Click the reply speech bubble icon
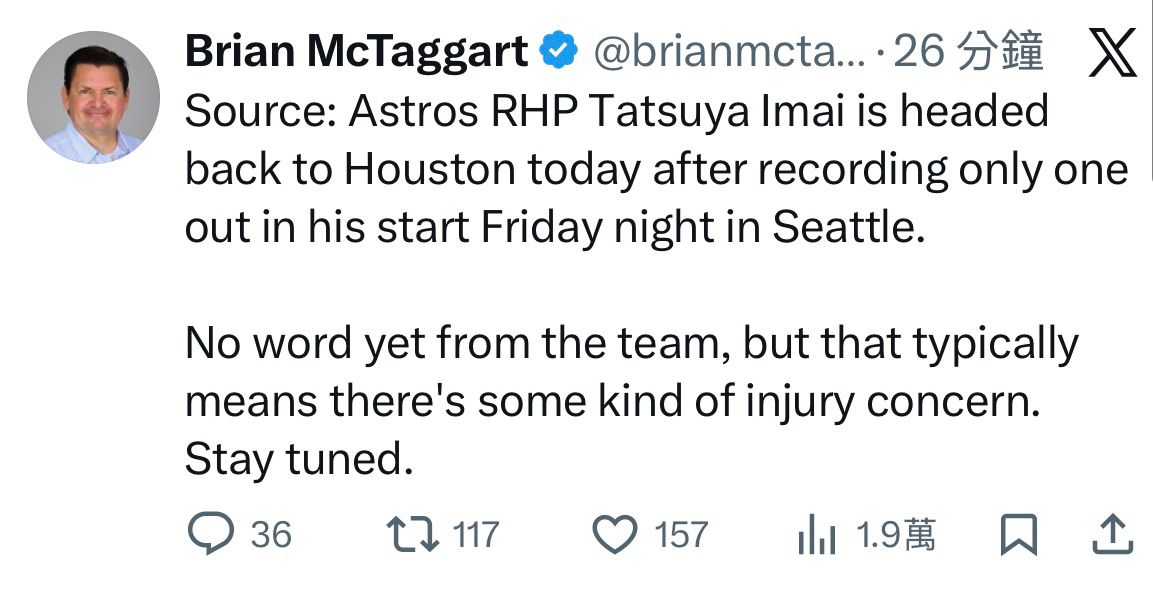The image size is (1153, 596). [x=210, y=536]
